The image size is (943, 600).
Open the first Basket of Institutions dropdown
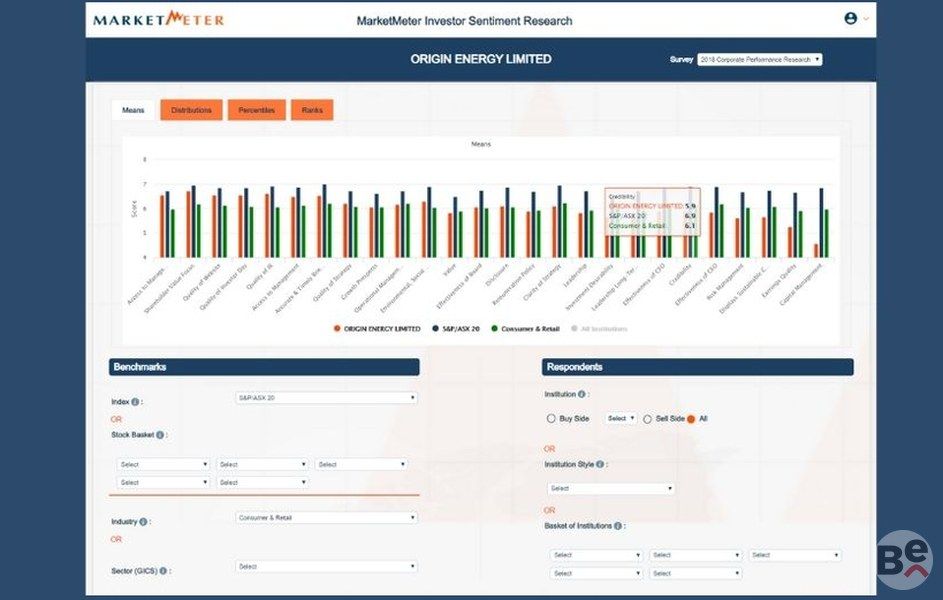click(596, 556)
